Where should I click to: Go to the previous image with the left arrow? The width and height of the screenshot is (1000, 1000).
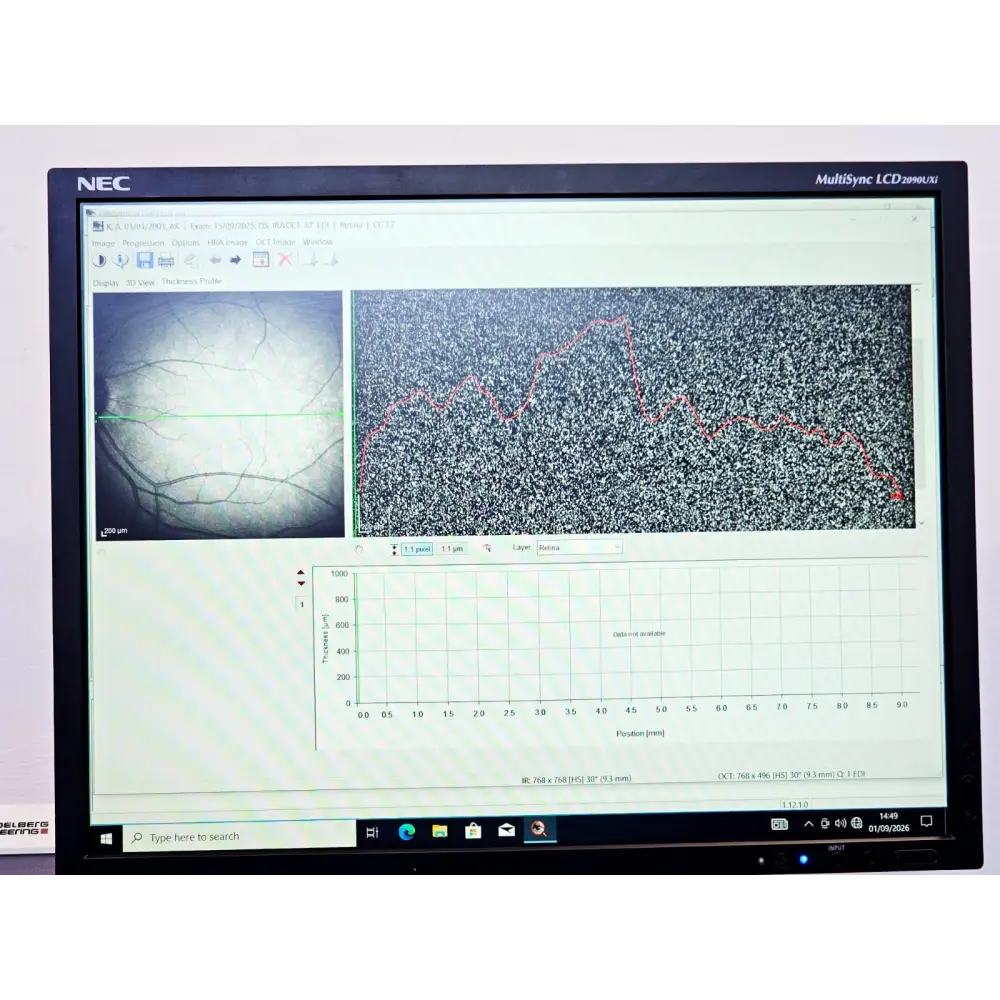pos(216,260)
